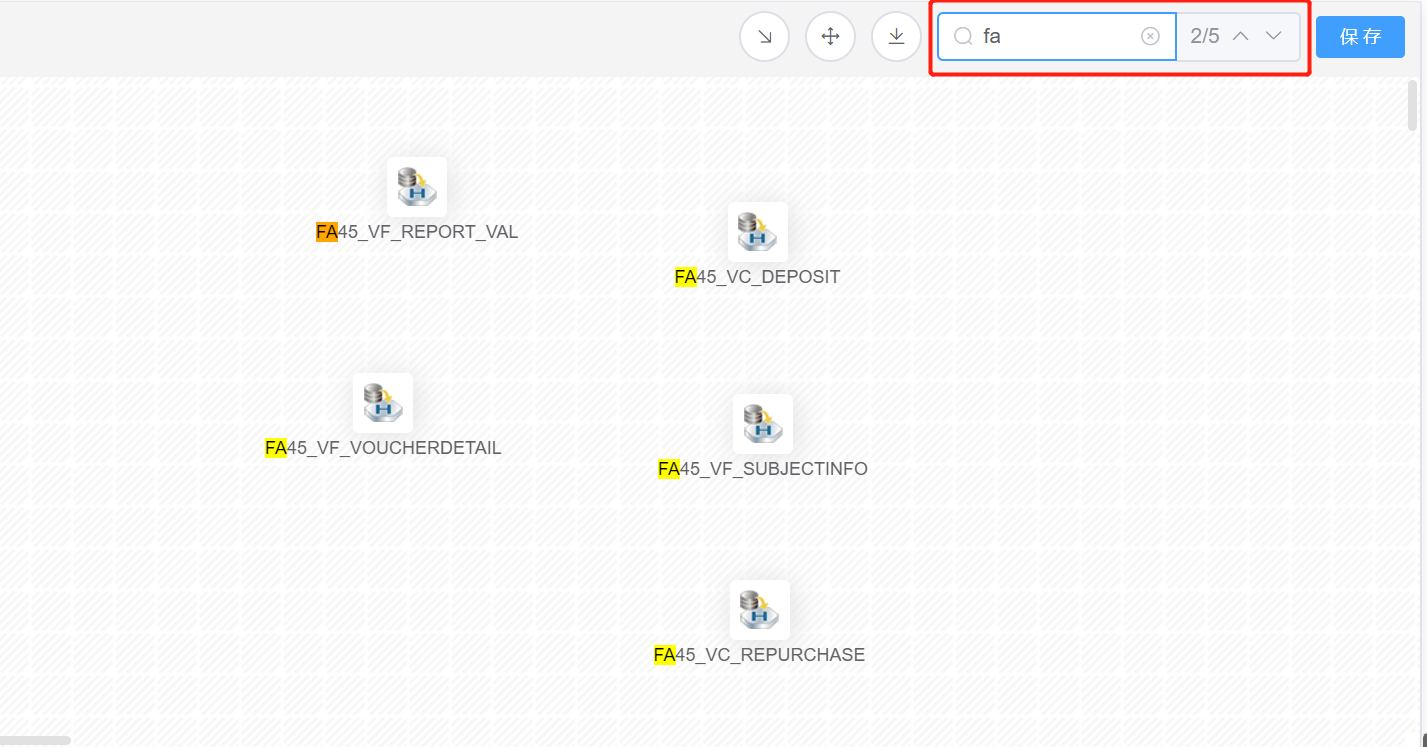Click the download toolbar button
This screenshot has height=747, width=1427.
[x=897, y=37]
